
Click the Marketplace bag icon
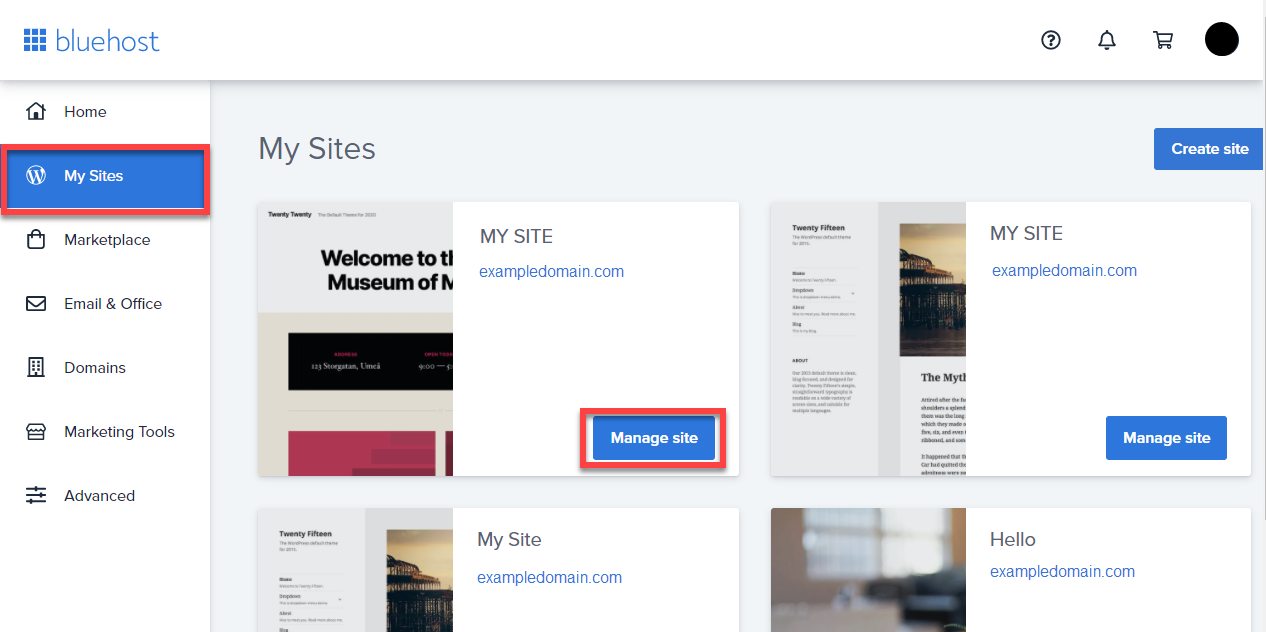(36, 240)
